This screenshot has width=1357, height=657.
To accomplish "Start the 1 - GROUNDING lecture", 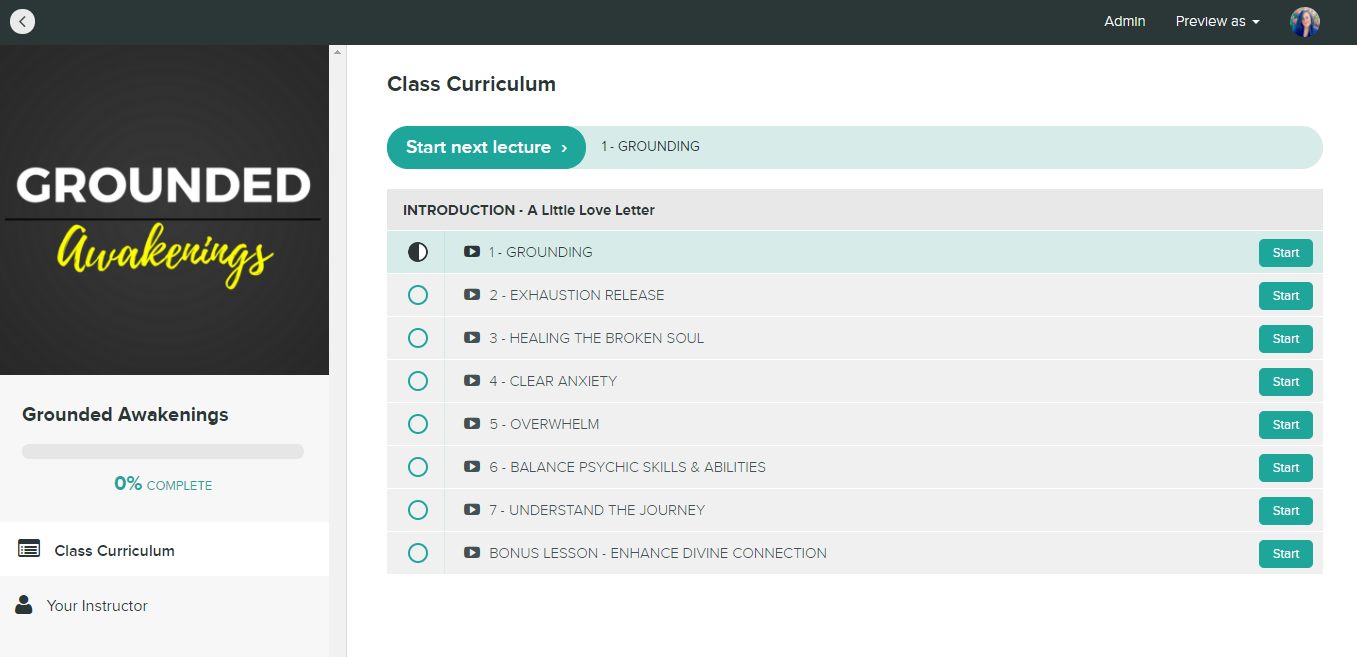I will 1285,253.
